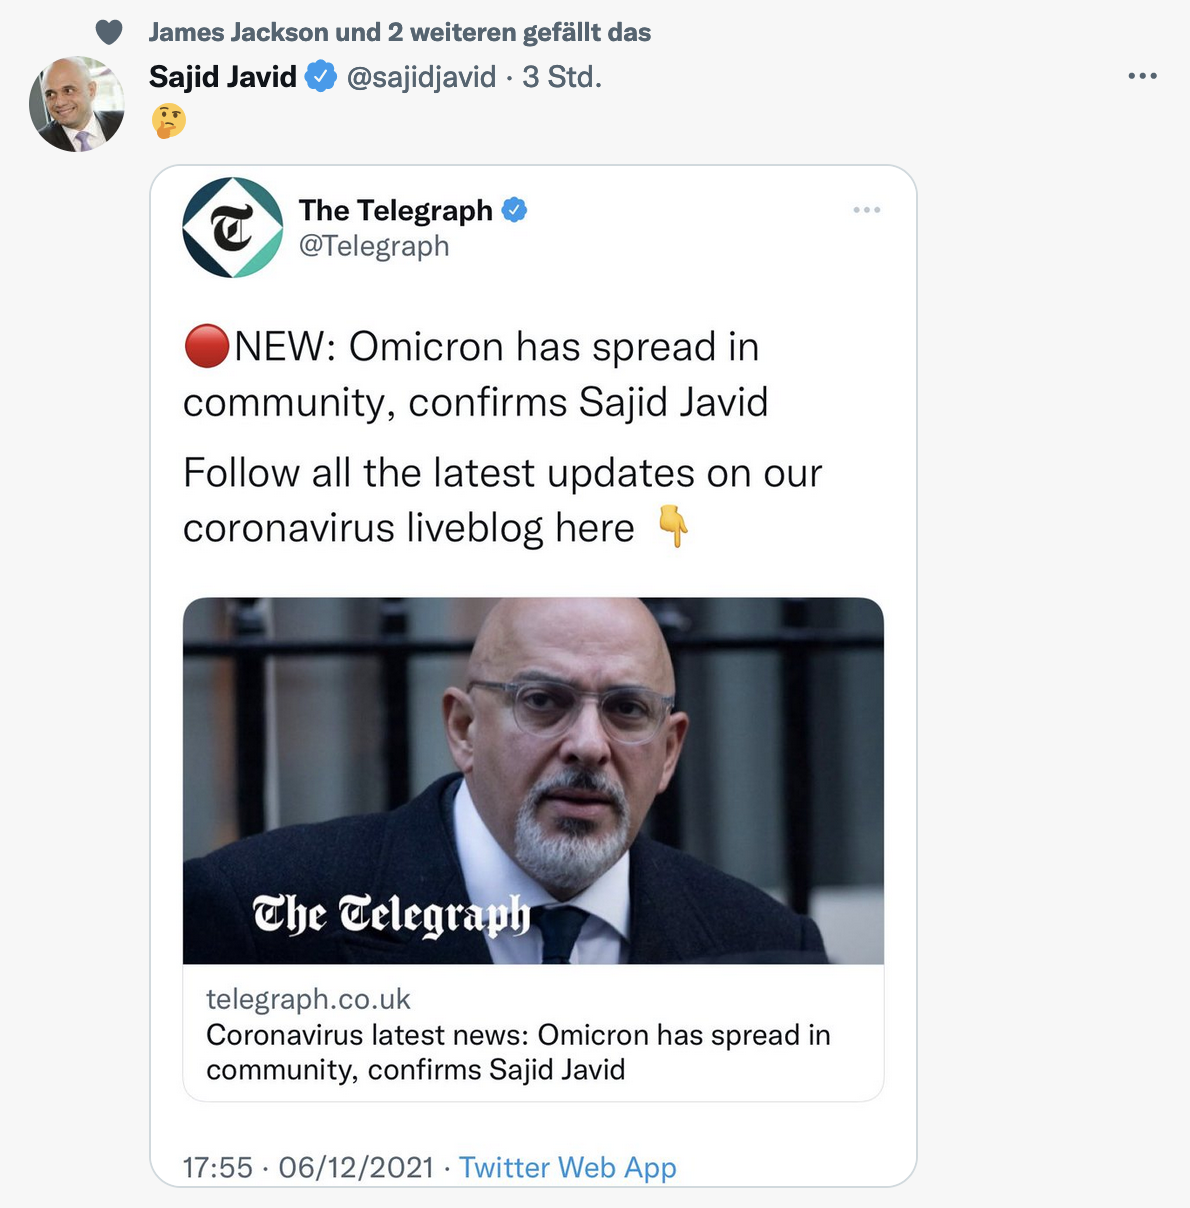Click the Twitter Web App source label

(x=567, y=1167)
